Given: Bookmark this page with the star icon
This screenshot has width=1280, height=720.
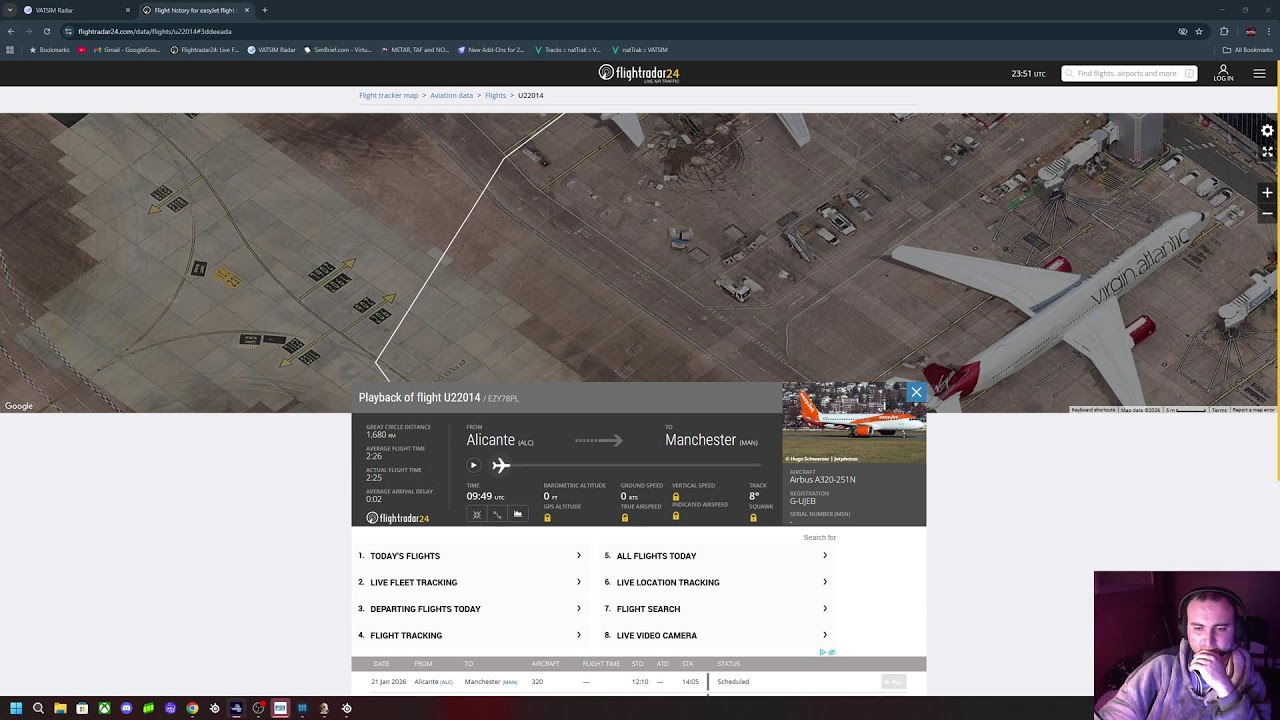Looking at the screenshot, I should (1199, 31).
